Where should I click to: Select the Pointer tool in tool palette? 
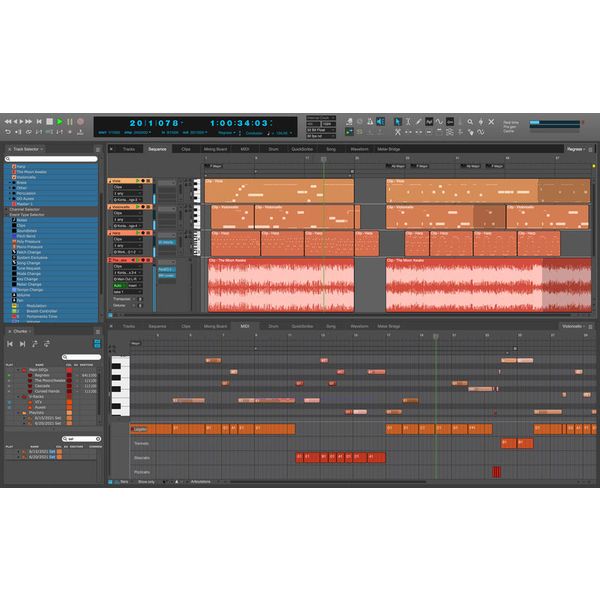click(x=399, y=121)
